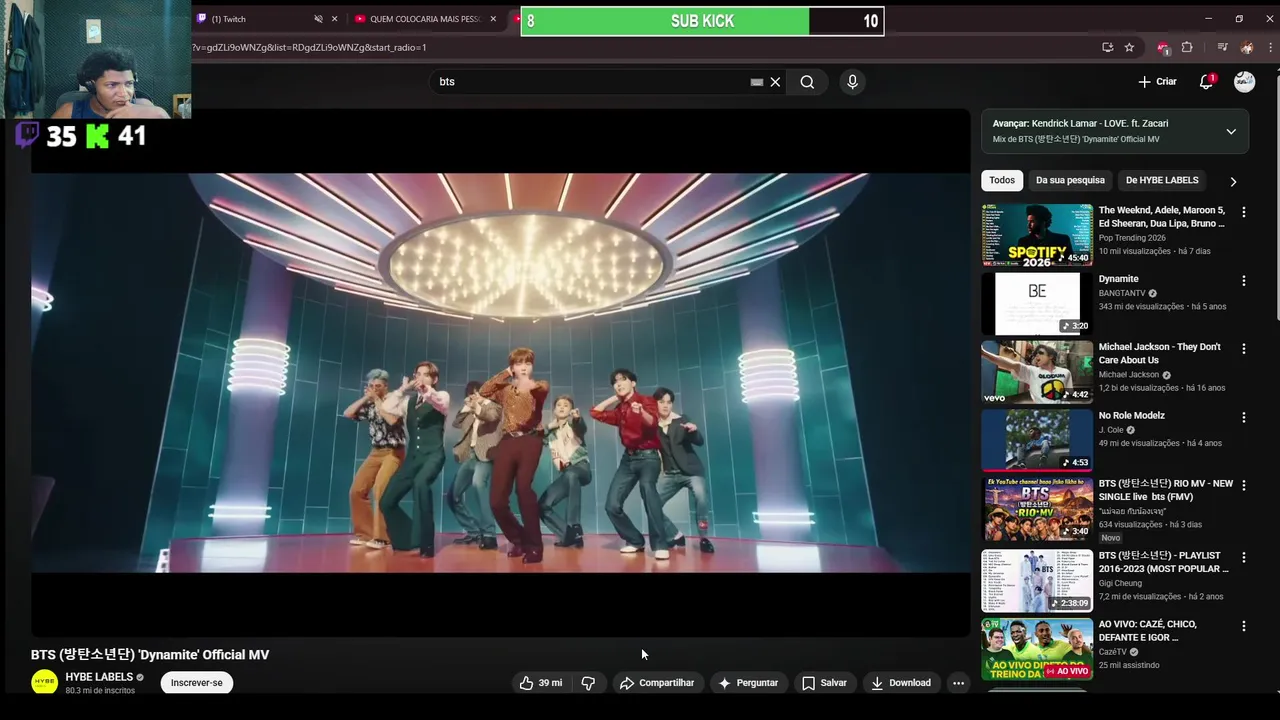Click the search magnifier button

point(807,82)
